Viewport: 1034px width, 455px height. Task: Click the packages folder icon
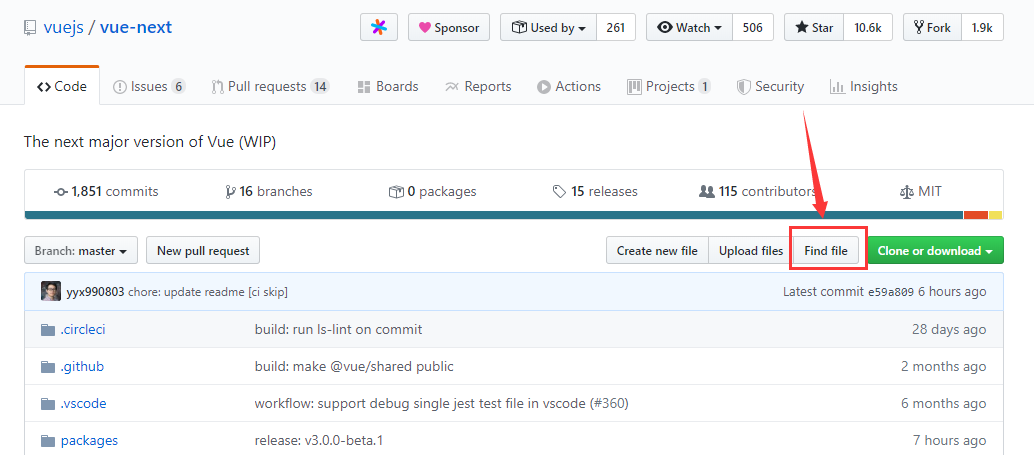tap(47, 440)
